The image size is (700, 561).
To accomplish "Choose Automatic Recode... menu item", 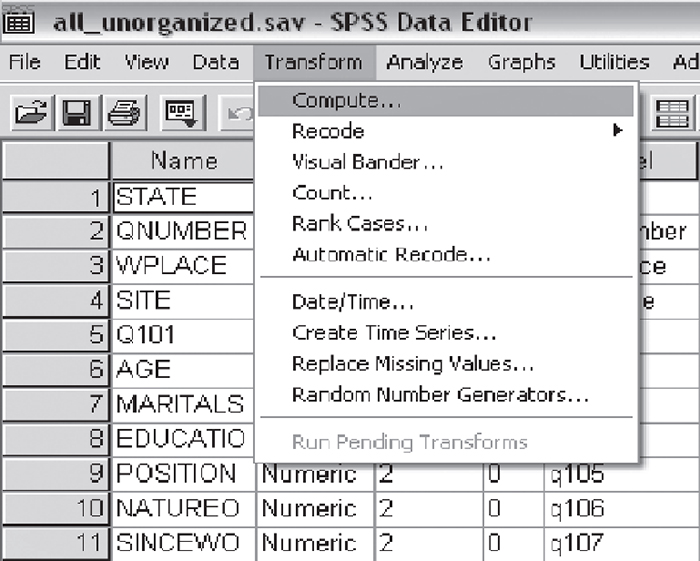I will tap(391, 255).
